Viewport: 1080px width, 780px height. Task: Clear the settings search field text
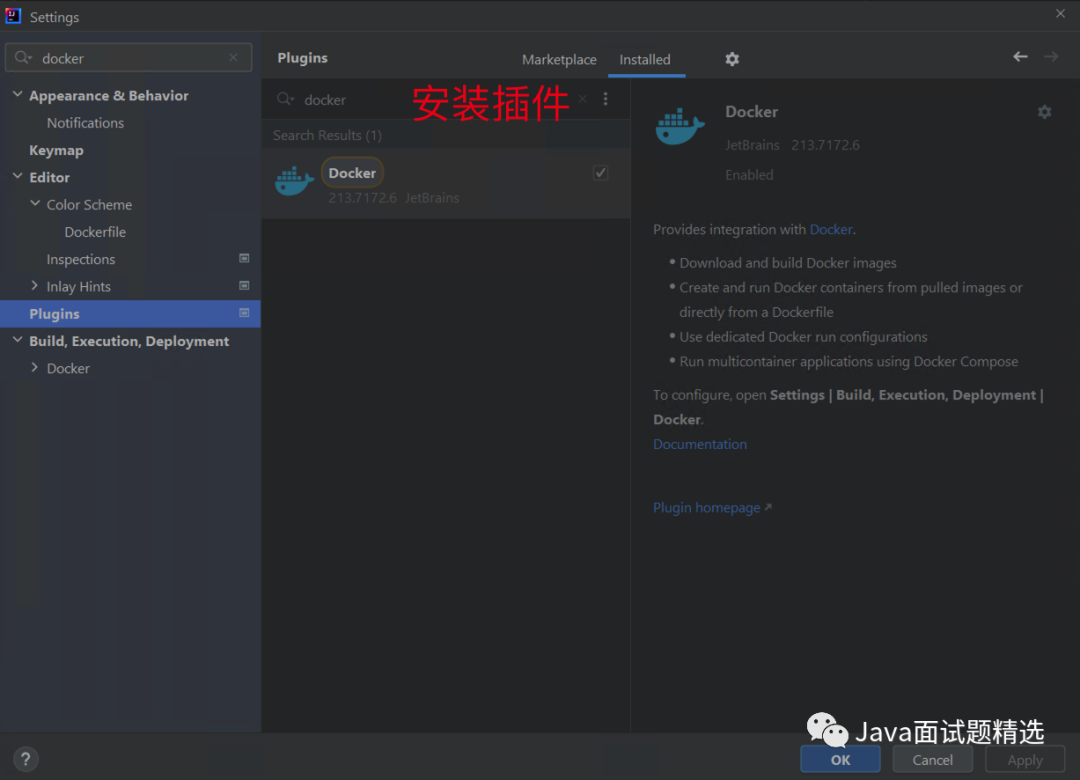click(233, 58)
